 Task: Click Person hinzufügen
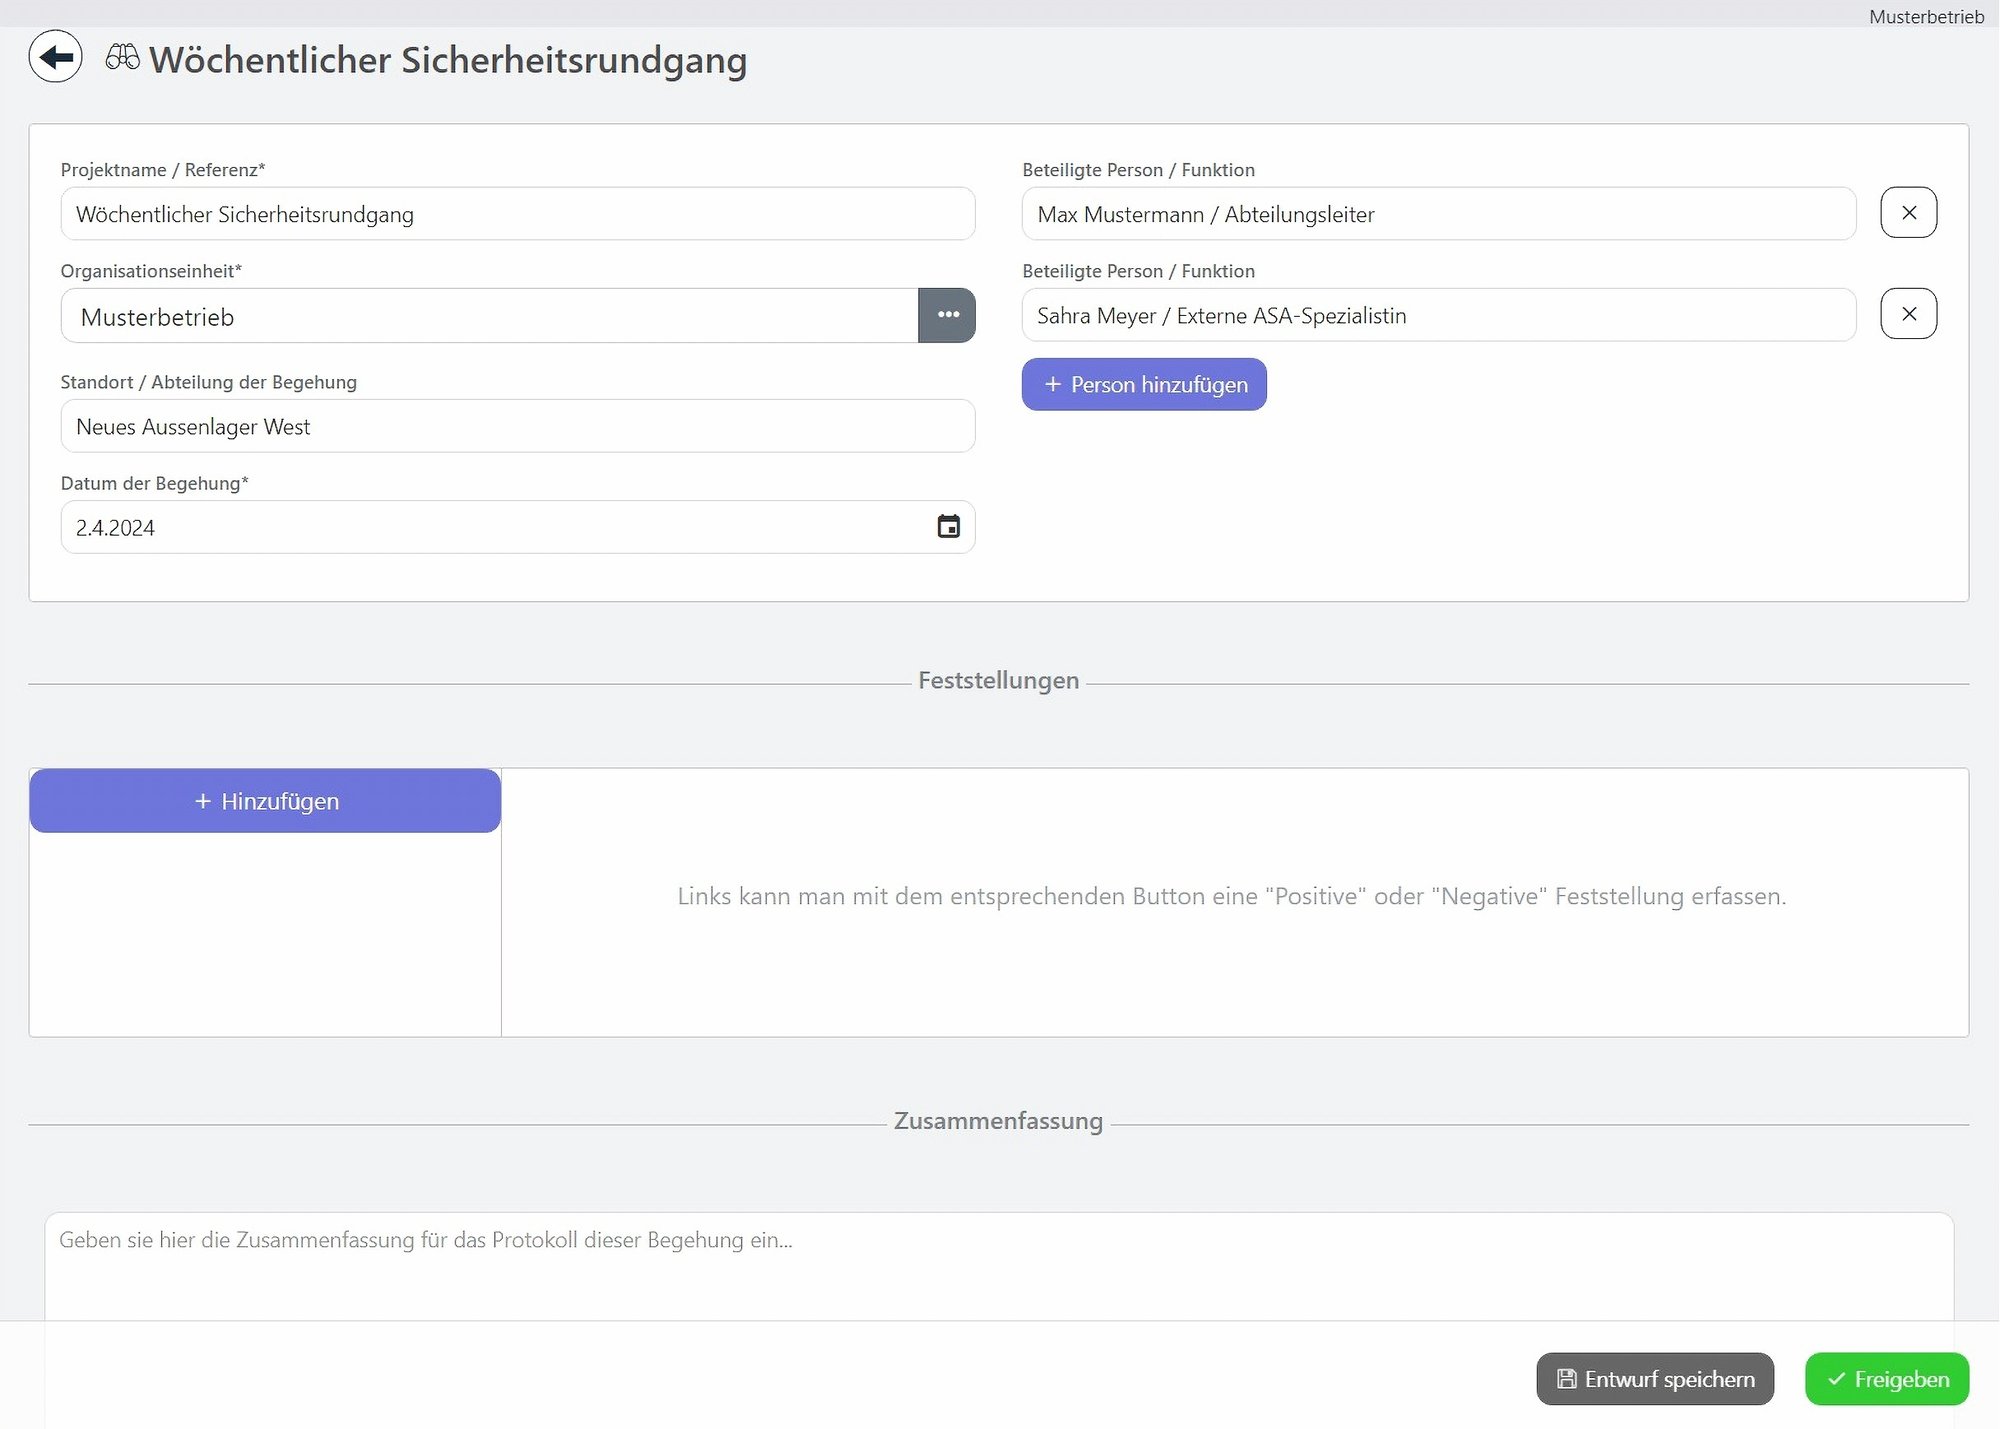click(1144, 384)
